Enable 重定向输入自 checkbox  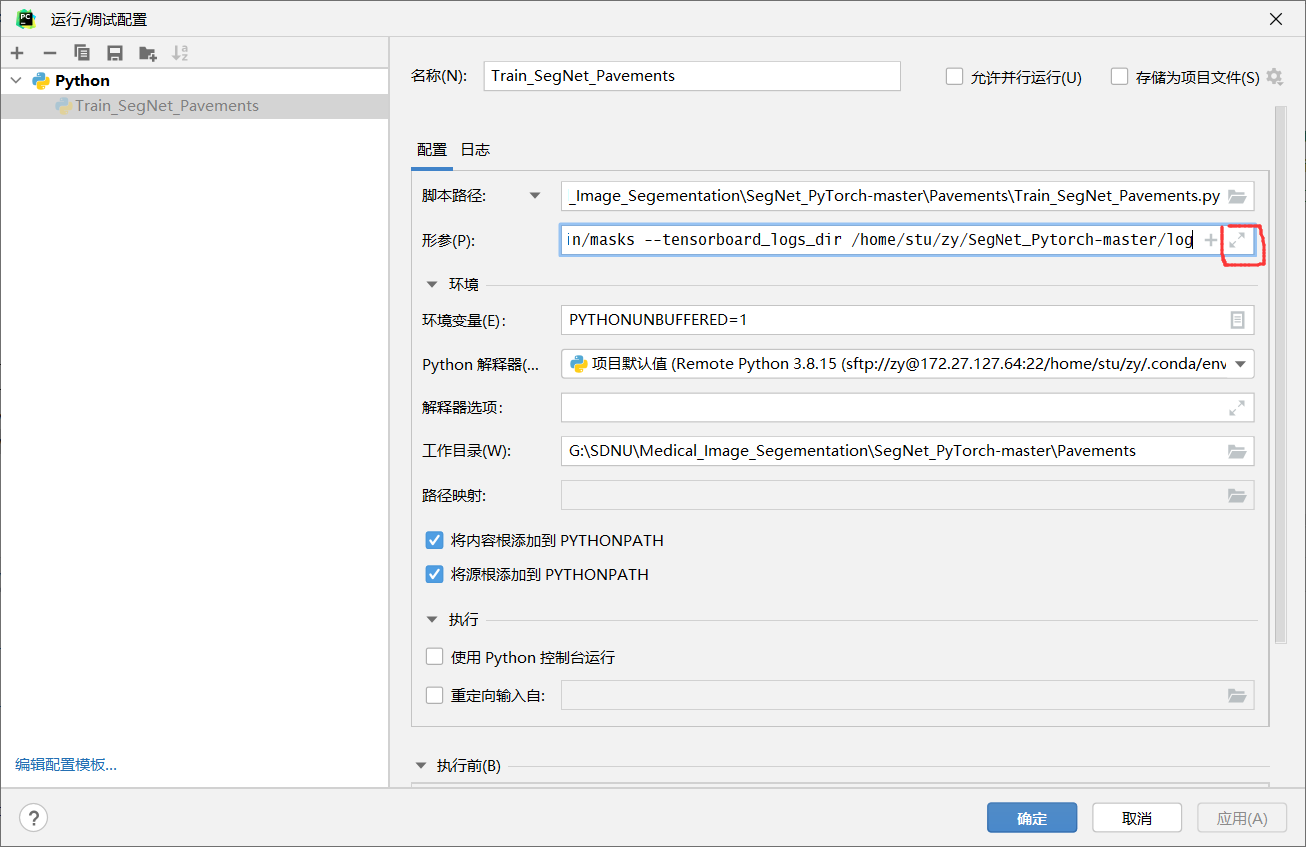tap(434, 695)
